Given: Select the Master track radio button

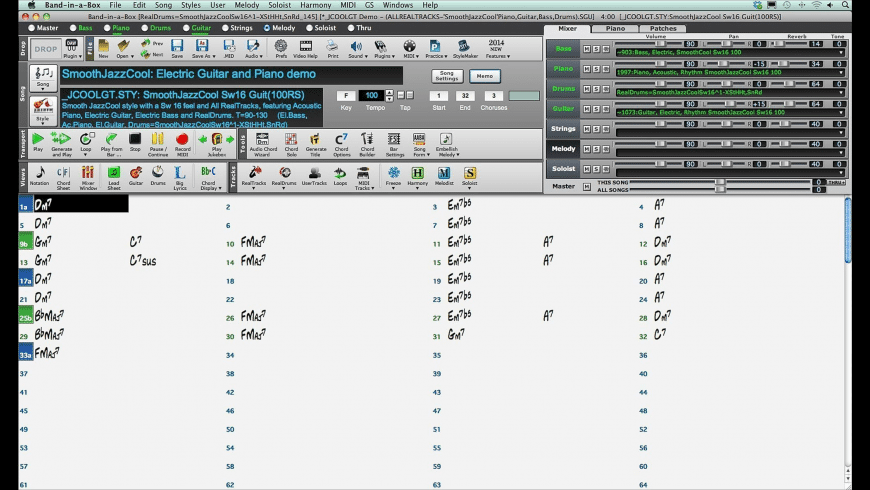Looking at the screenshot, I should click(32, 28).
